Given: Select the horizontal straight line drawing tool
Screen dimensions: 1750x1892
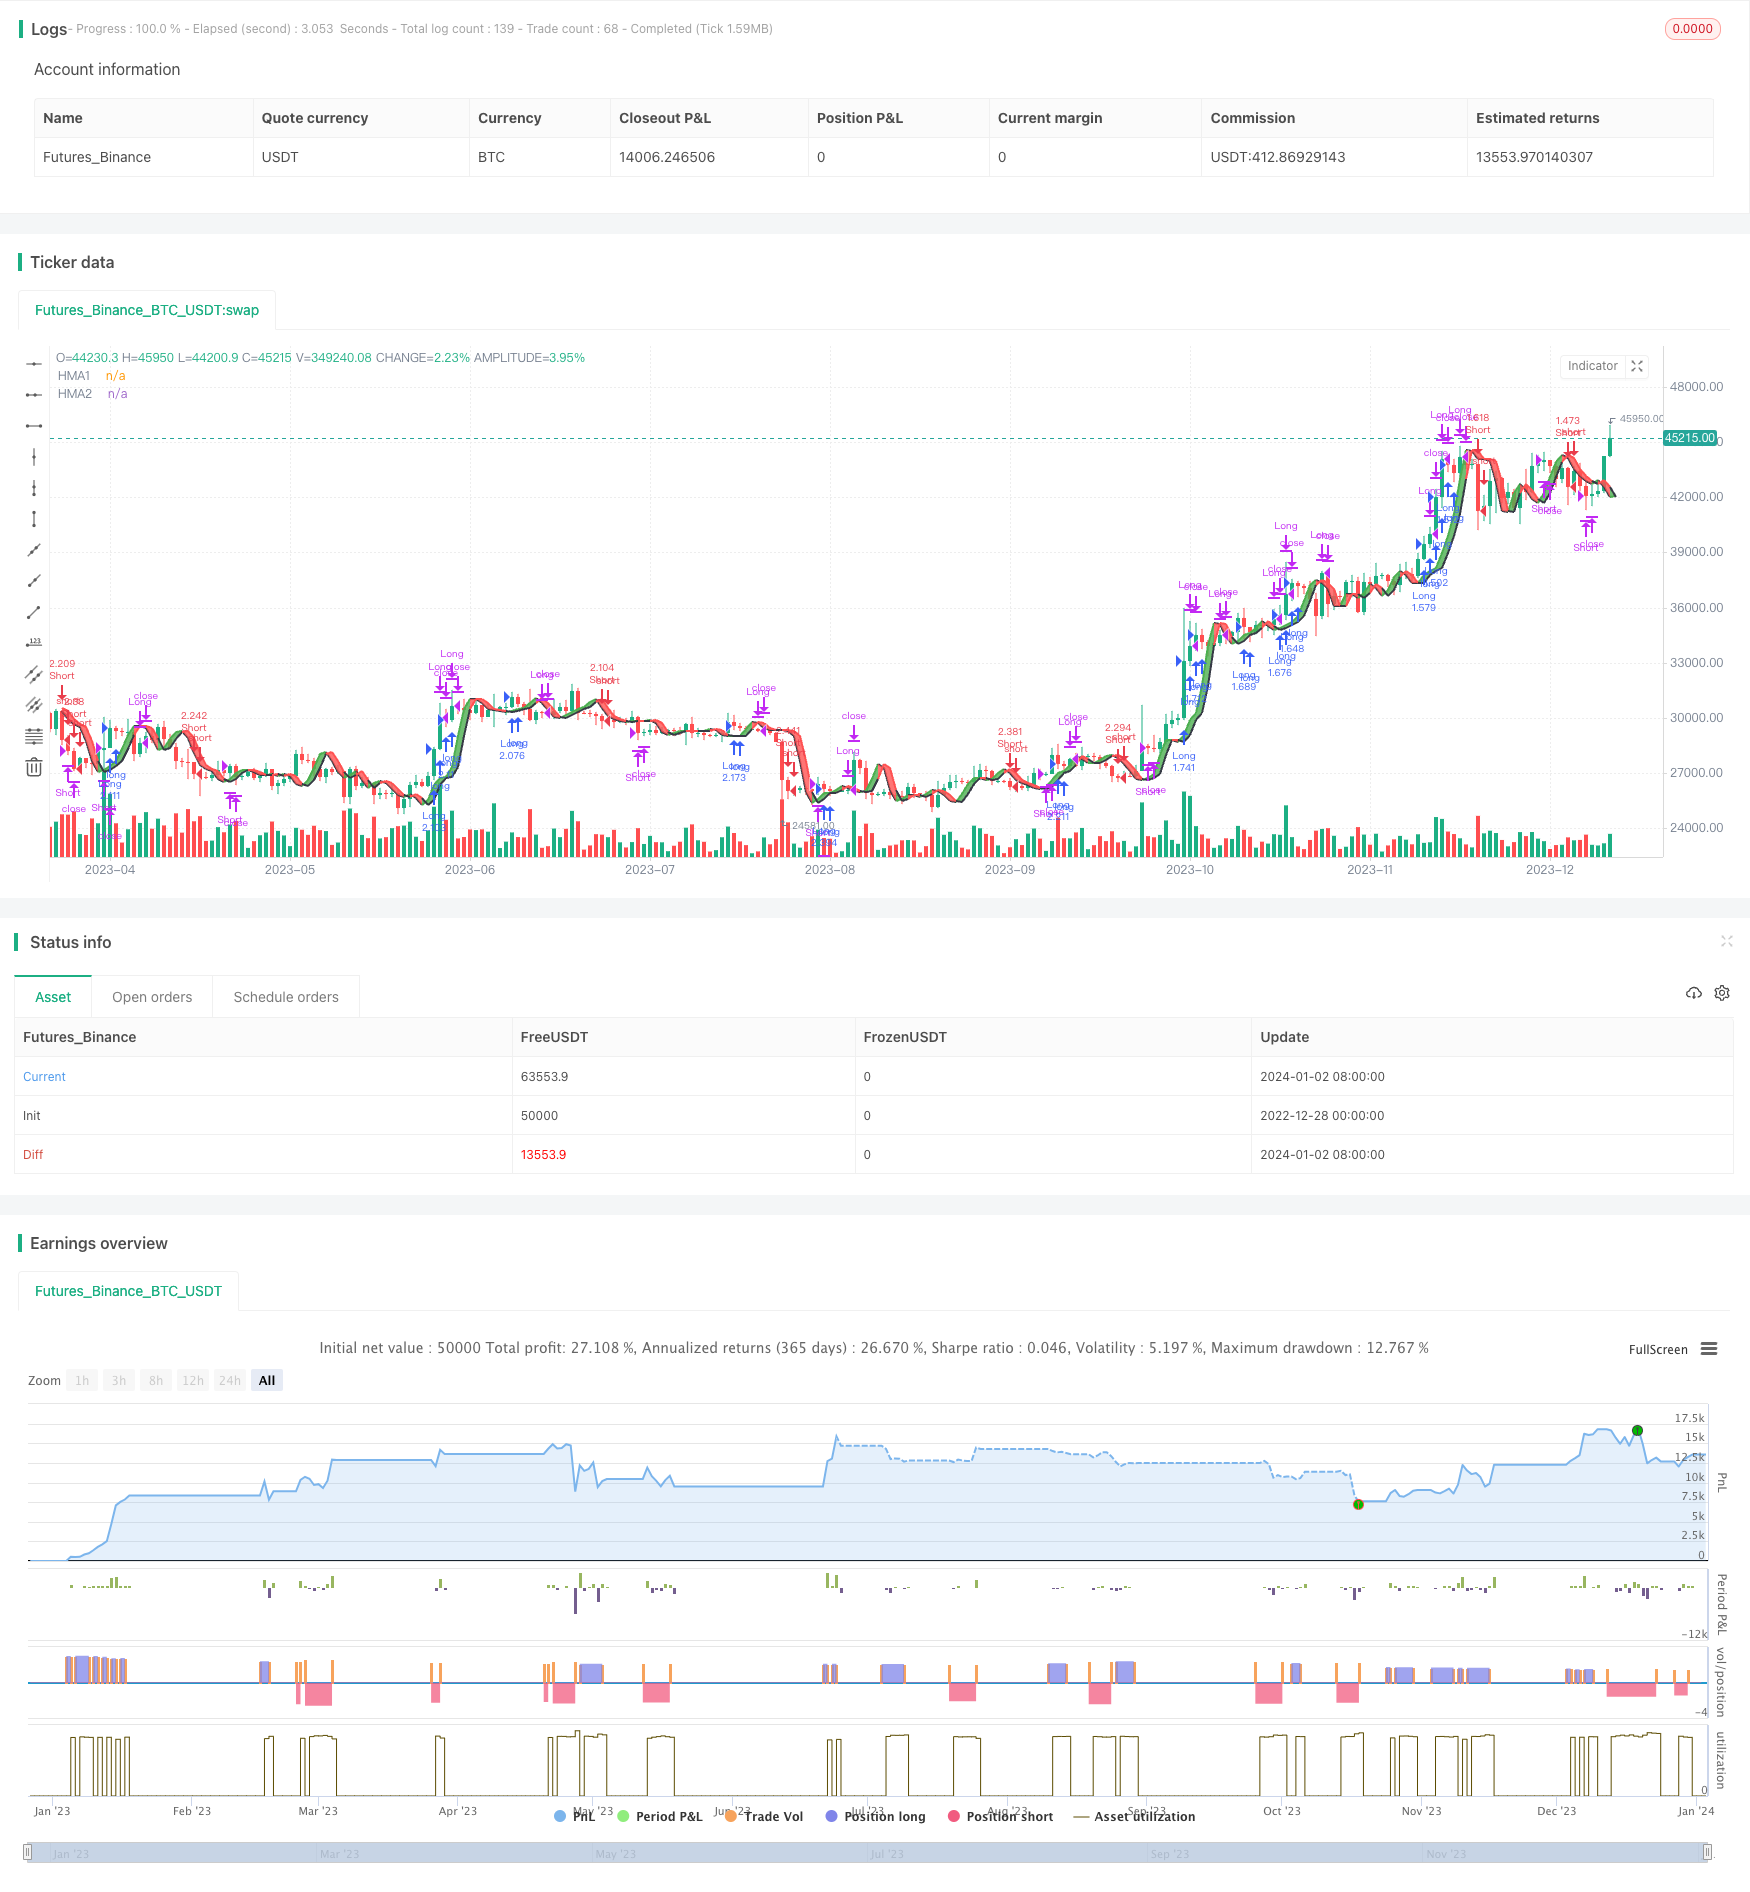Looking at the screenshot, I should (34, 364).
